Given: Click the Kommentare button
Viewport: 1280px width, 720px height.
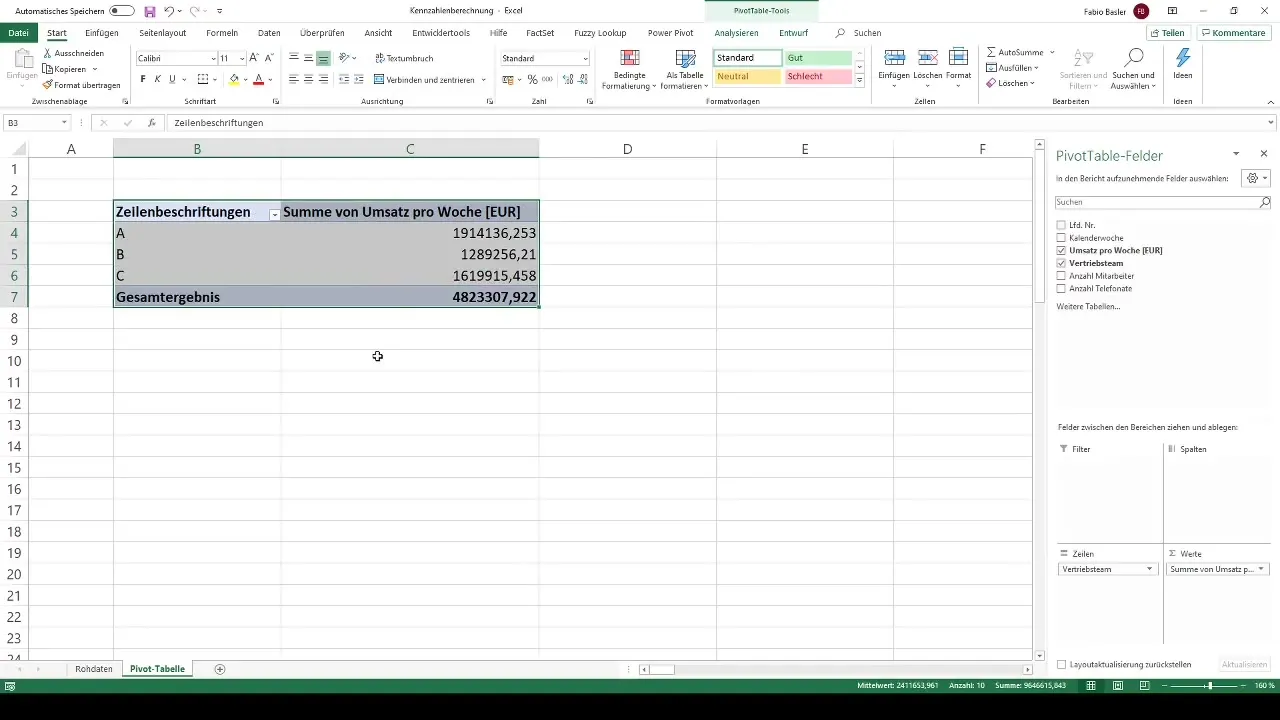Looking at the screenshot, I should [x=1233, y=33].
